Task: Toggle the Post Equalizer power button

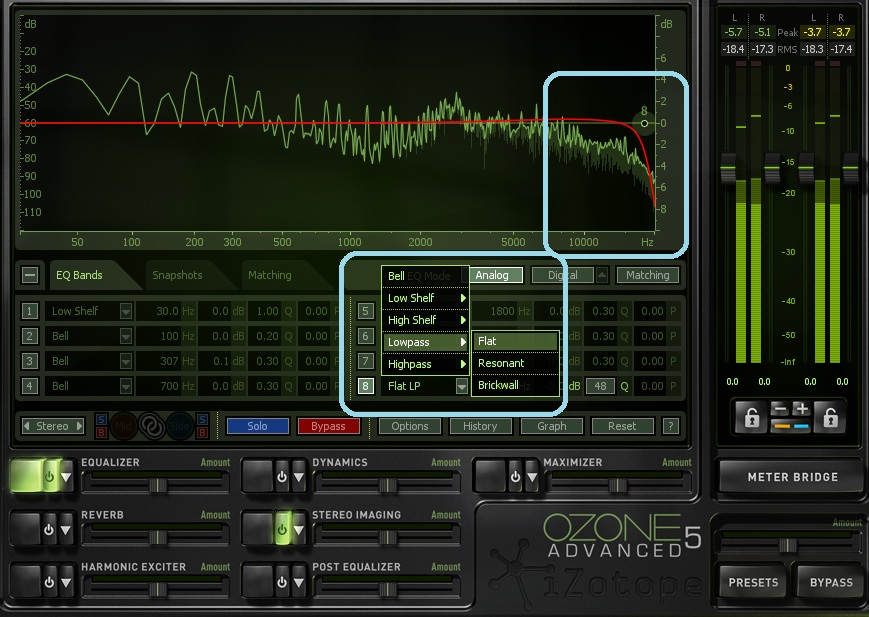Action: point(282,582)
